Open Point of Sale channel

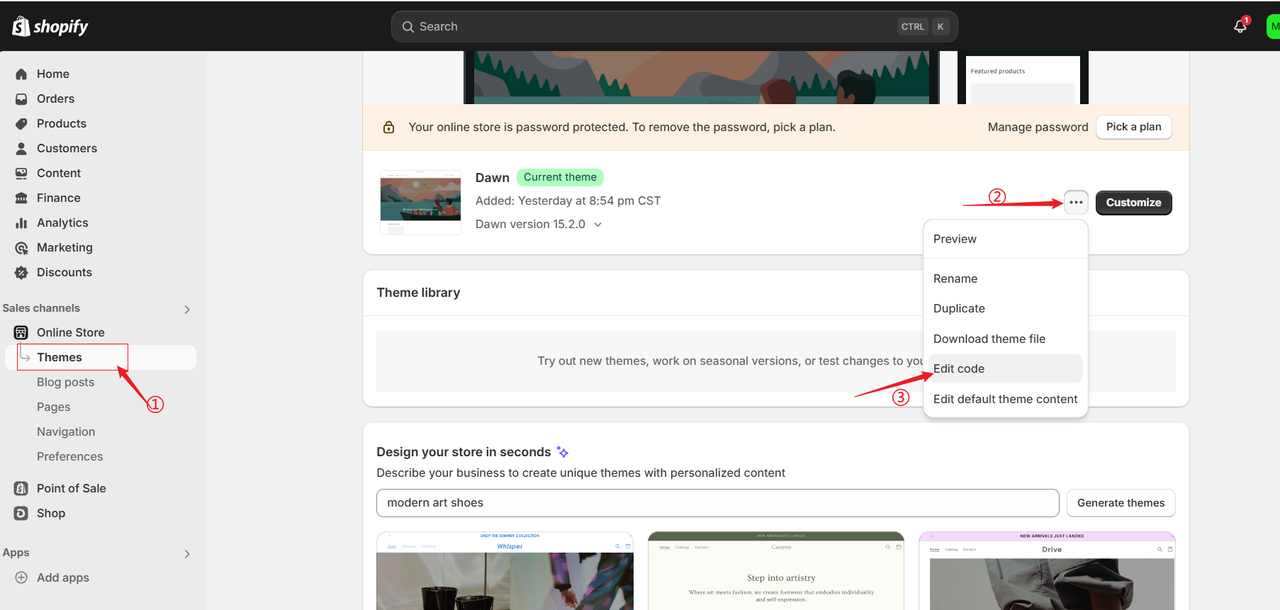point(71,488)
